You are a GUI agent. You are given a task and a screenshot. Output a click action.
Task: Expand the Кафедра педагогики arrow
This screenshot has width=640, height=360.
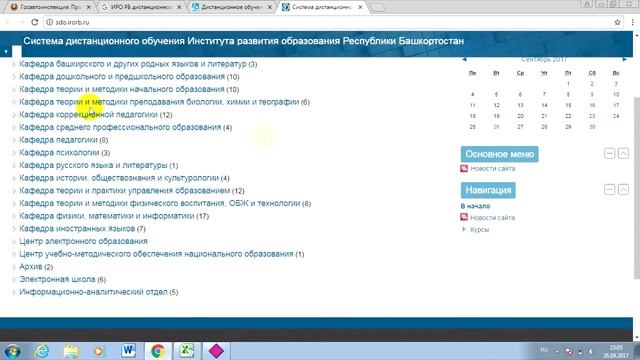(x=14, y=140)
